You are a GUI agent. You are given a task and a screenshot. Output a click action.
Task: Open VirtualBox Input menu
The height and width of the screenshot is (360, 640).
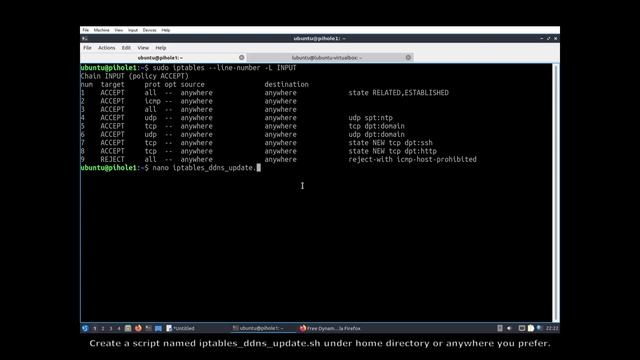(133, 30)
